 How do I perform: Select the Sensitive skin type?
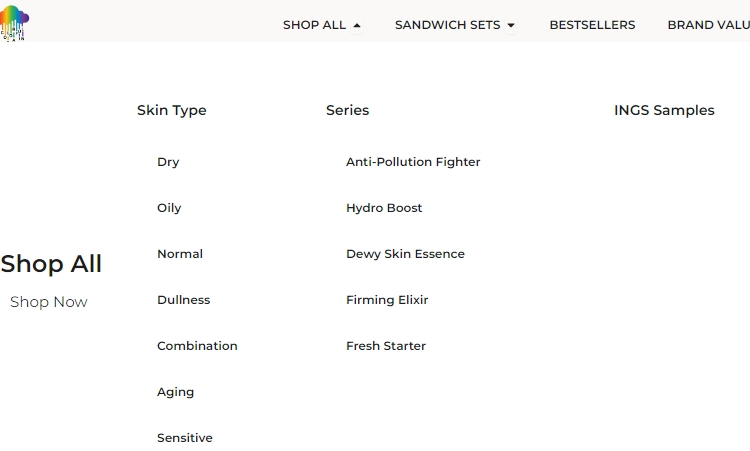[185, 438]
